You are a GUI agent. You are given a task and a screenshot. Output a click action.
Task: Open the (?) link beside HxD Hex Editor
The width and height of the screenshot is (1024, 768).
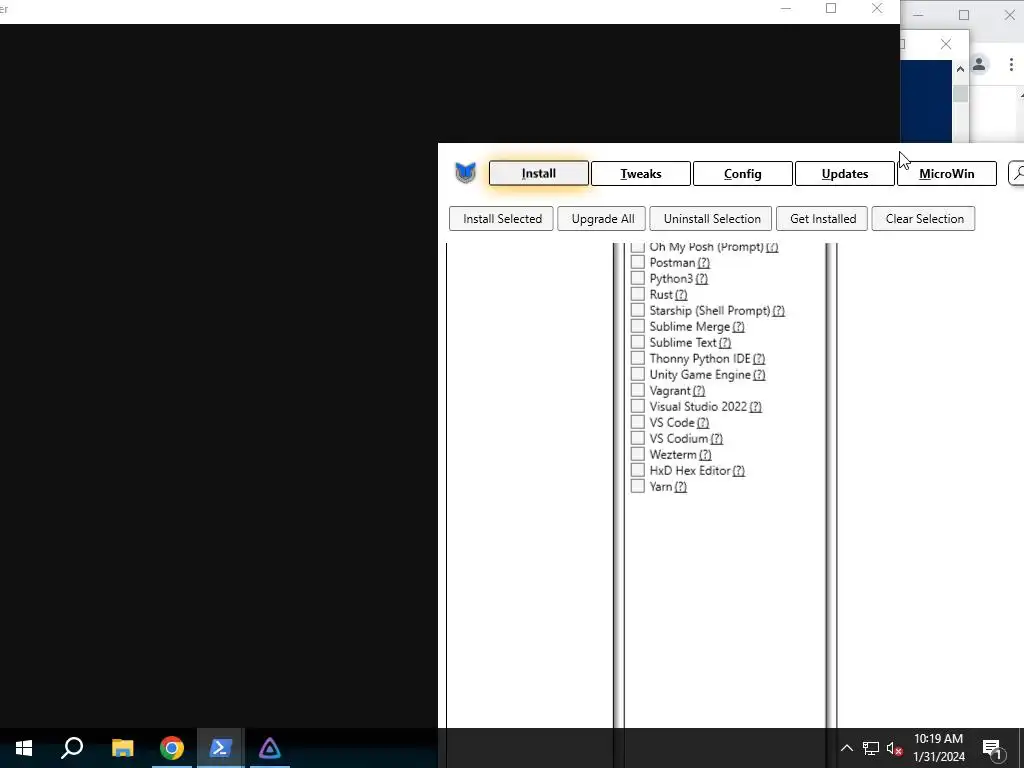[x=738, y=471]
